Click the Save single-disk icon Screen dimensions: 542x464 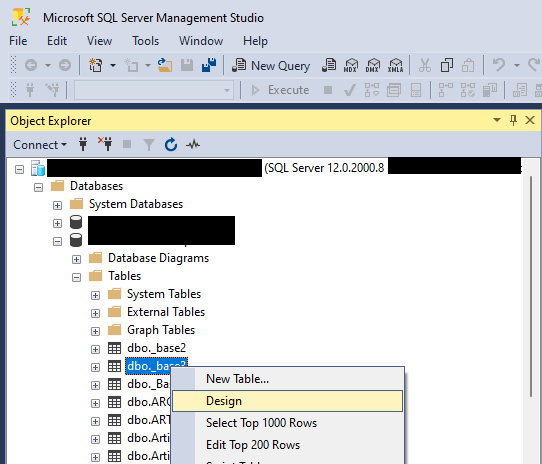187,65
